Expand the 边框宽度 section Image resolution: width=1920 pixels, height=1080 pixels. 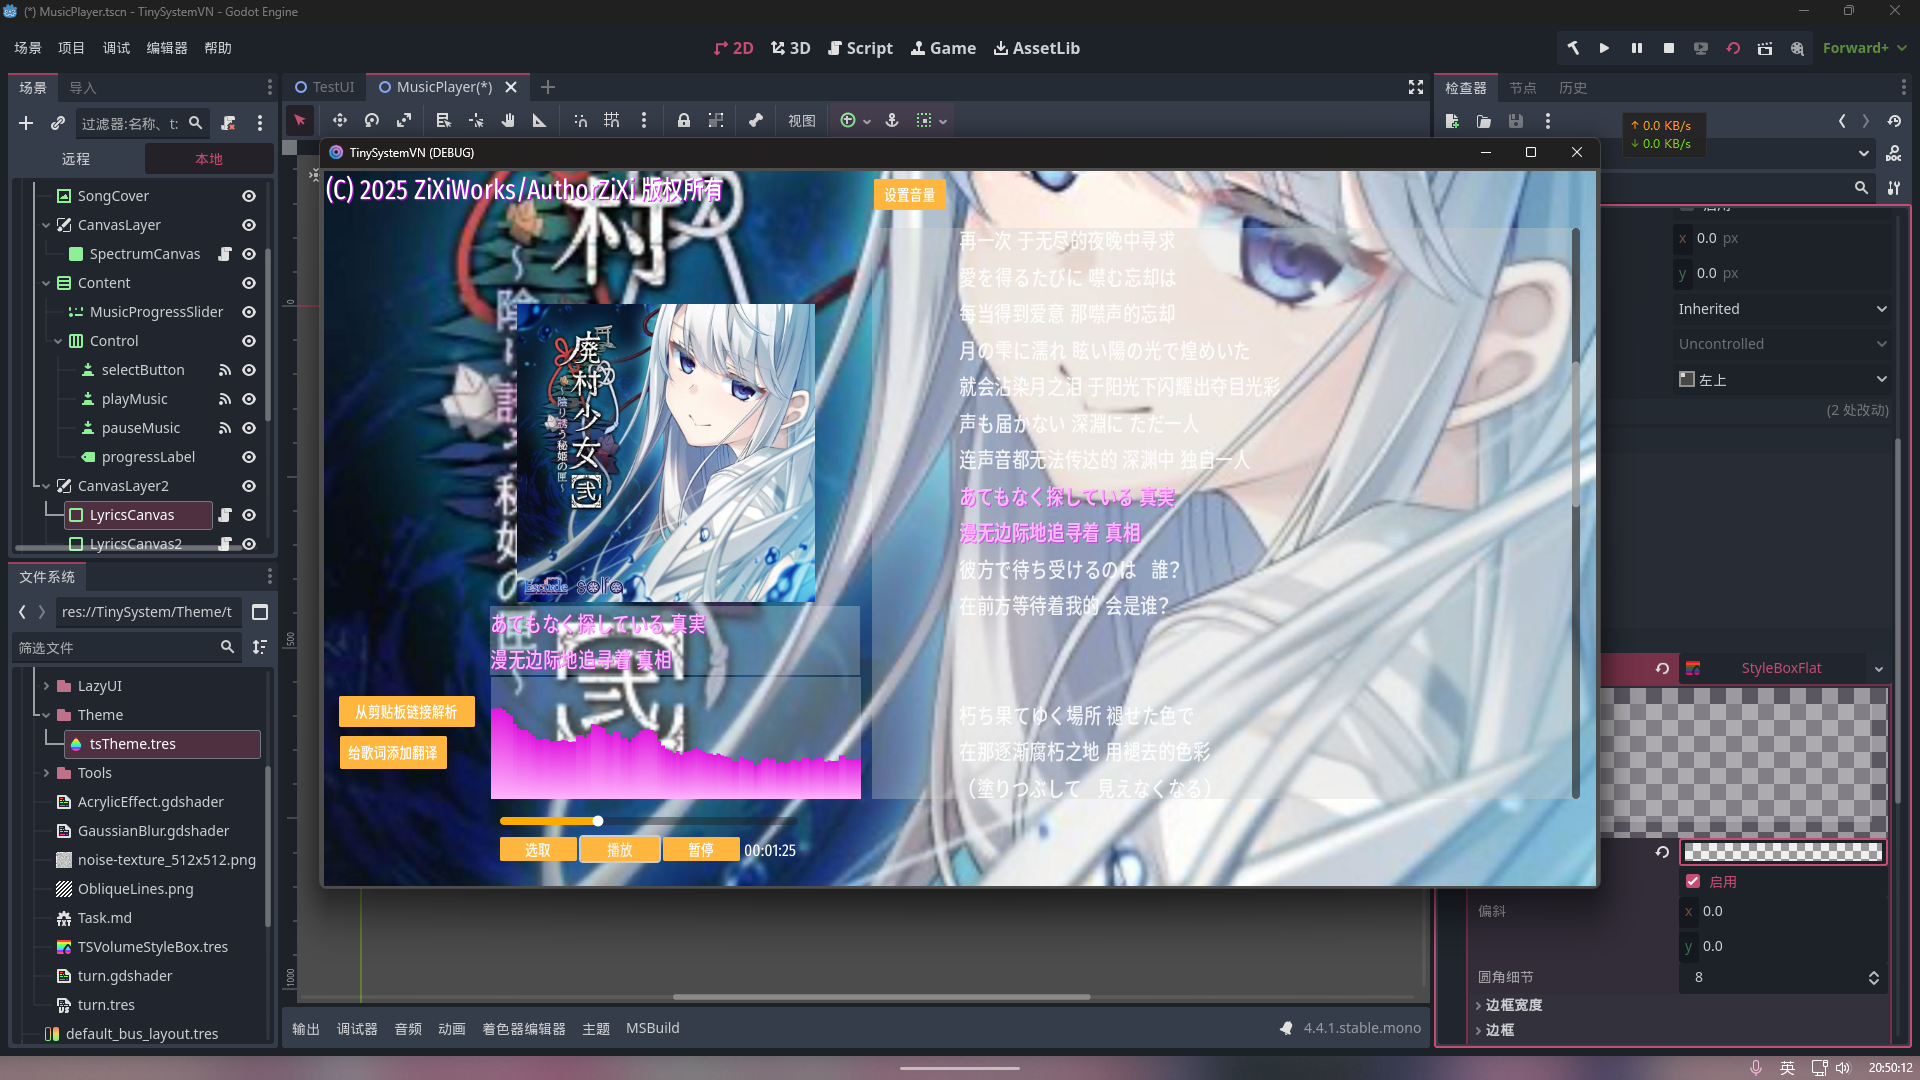(x=1513, y=1005)
